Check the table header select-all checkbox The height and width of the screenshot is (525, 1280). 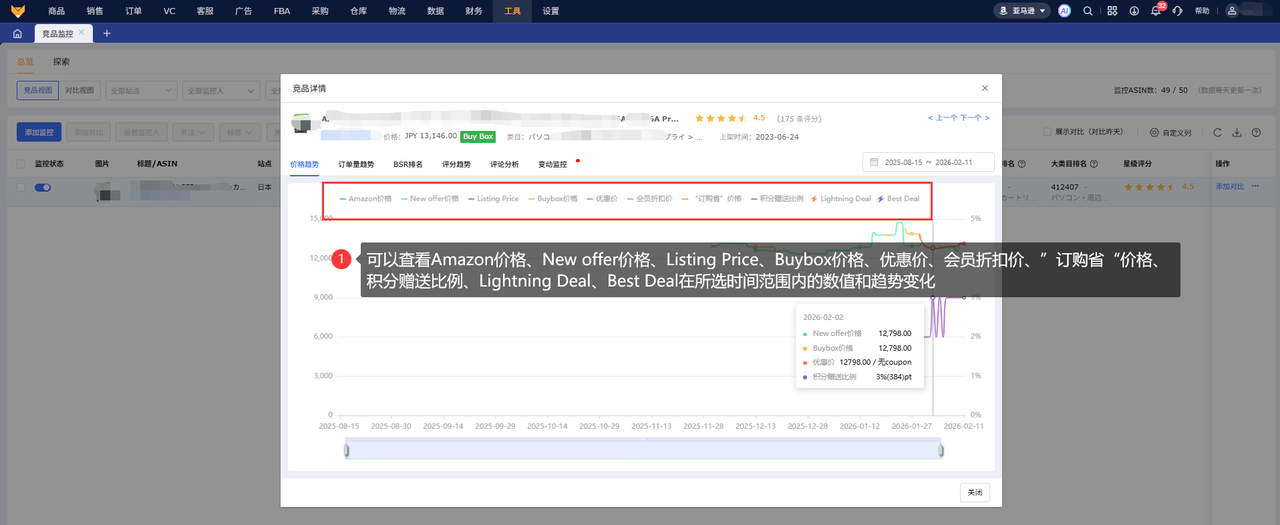[x=21, y=163]
